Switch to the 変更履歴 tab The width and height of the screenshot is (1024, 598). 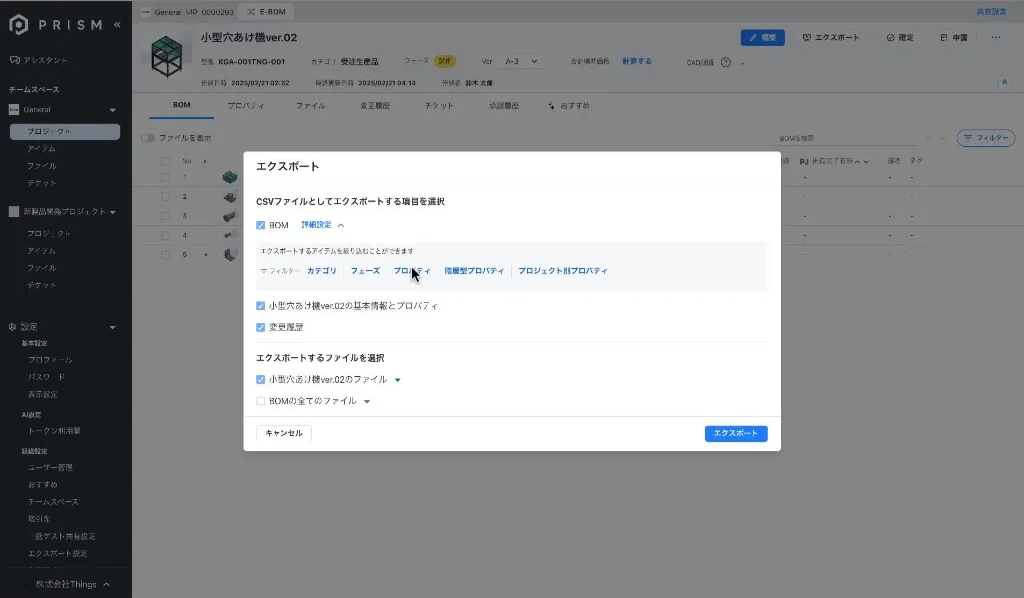[x=375, y=105]
